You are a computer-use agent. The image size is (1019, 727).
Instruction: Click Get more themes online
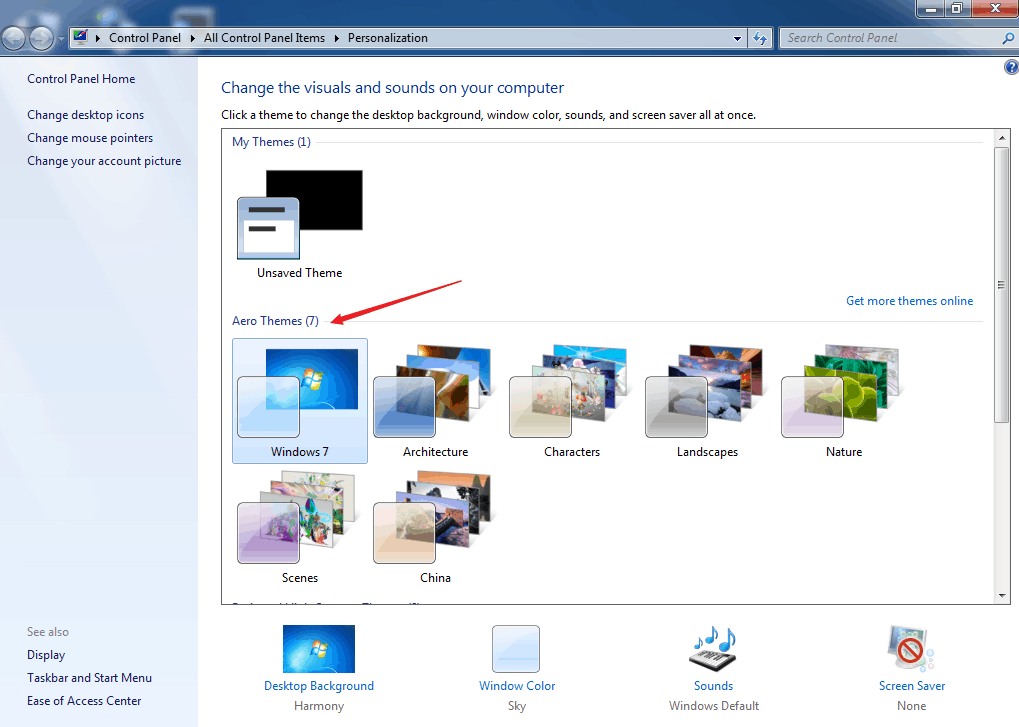tap(909, 301)
